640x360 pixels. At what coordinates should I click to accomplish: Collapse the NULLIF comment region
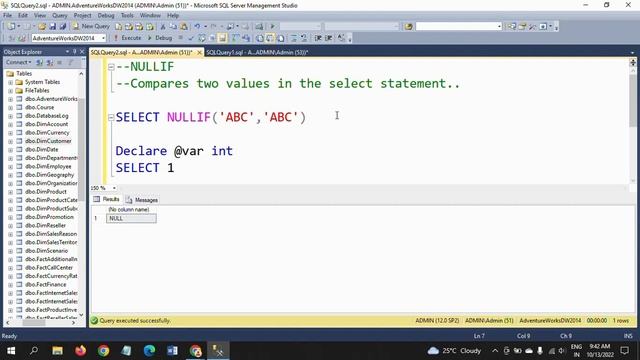coord(111,67)
